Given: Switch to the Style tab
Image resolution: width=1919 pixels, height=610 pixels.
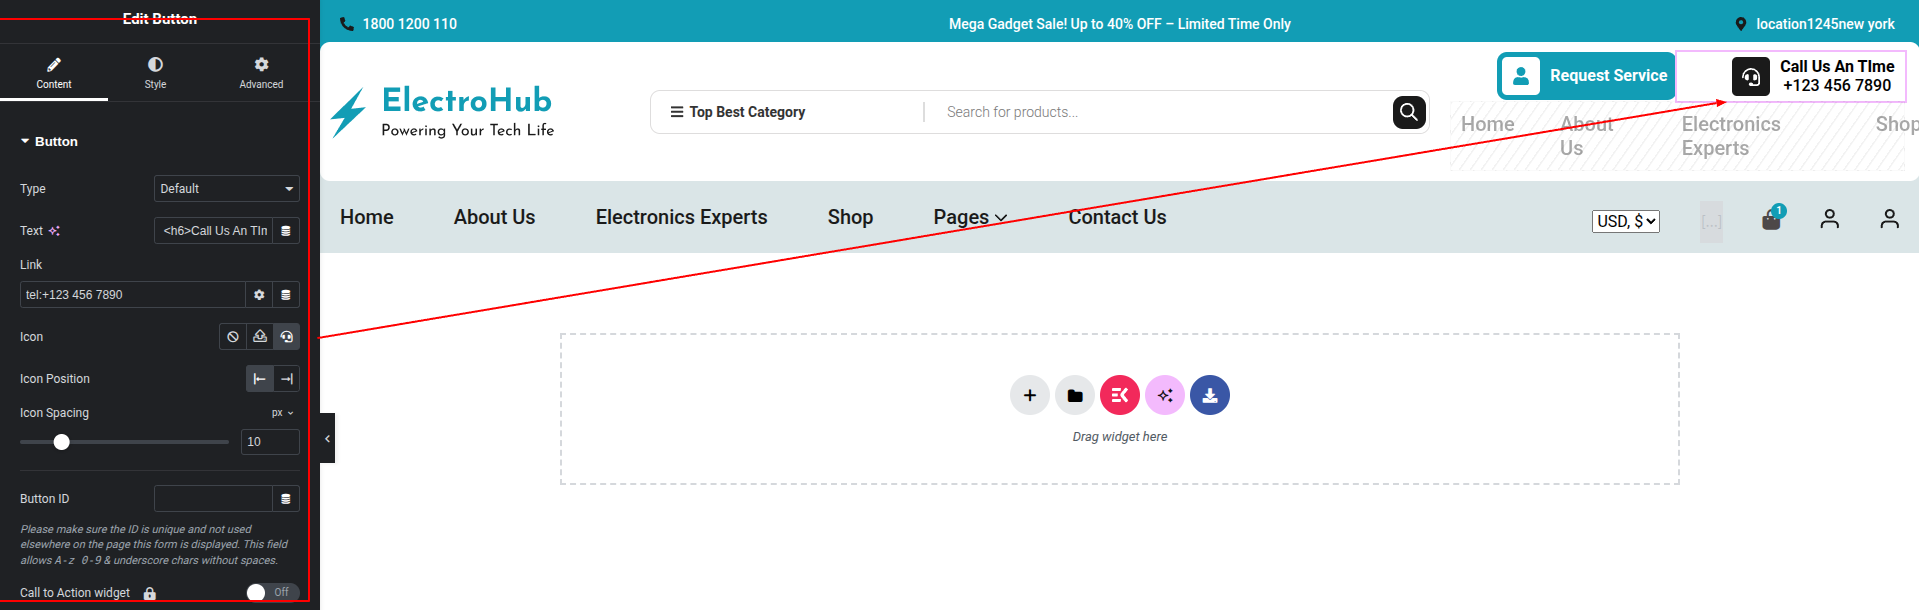Looking at the screenshot, I should click(155, 72).
